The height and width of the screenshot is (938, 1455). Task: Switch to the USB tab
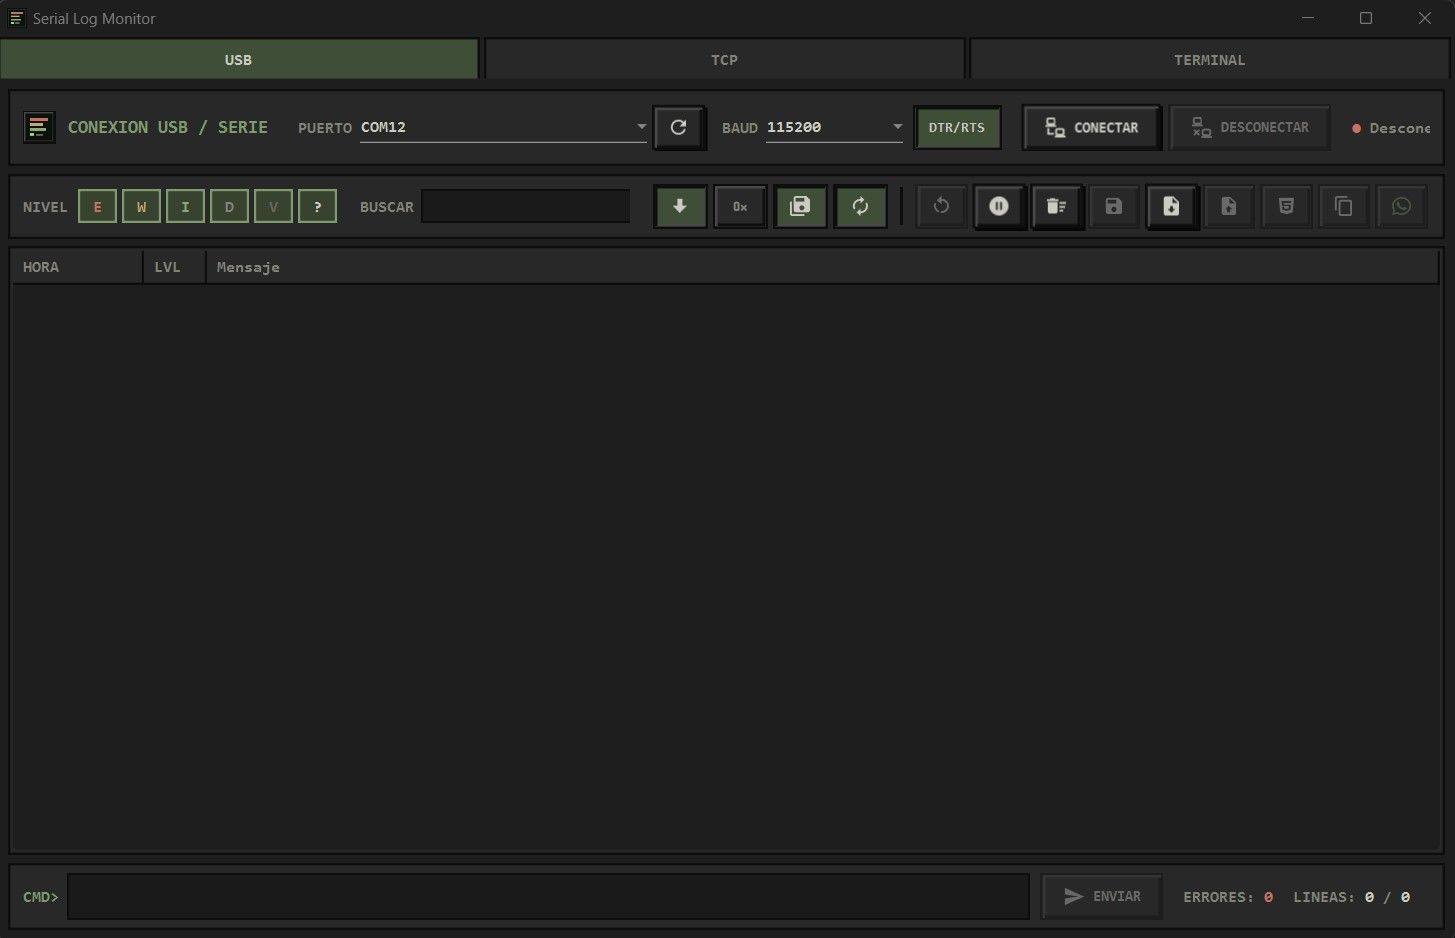(239, 60)
